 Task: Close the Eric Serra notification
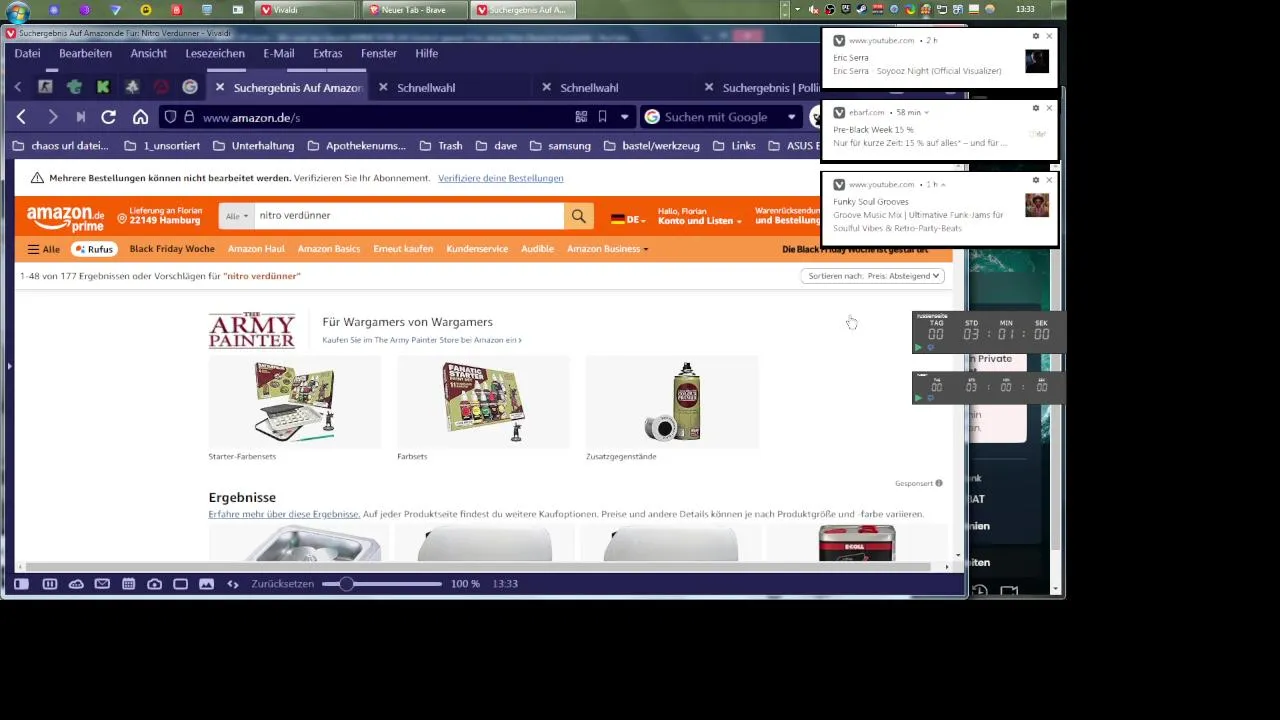[1048, 36]
